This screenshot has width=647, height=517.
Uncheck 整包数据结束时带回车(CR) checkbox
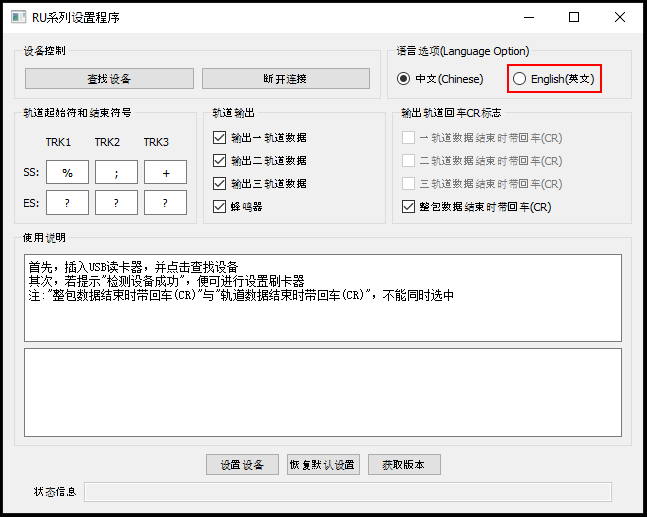pos(408,207)
